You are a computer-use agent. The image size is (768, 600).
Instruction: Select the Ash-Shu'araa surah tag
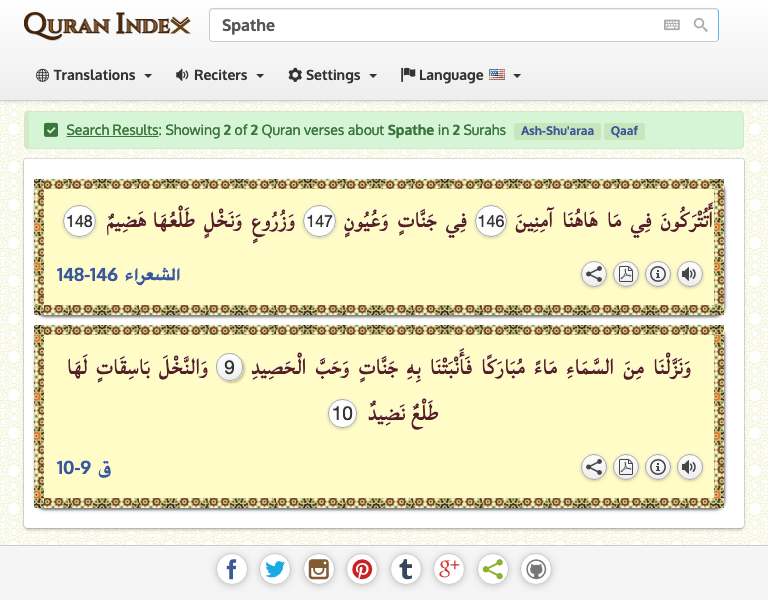(x=557, y=131)
